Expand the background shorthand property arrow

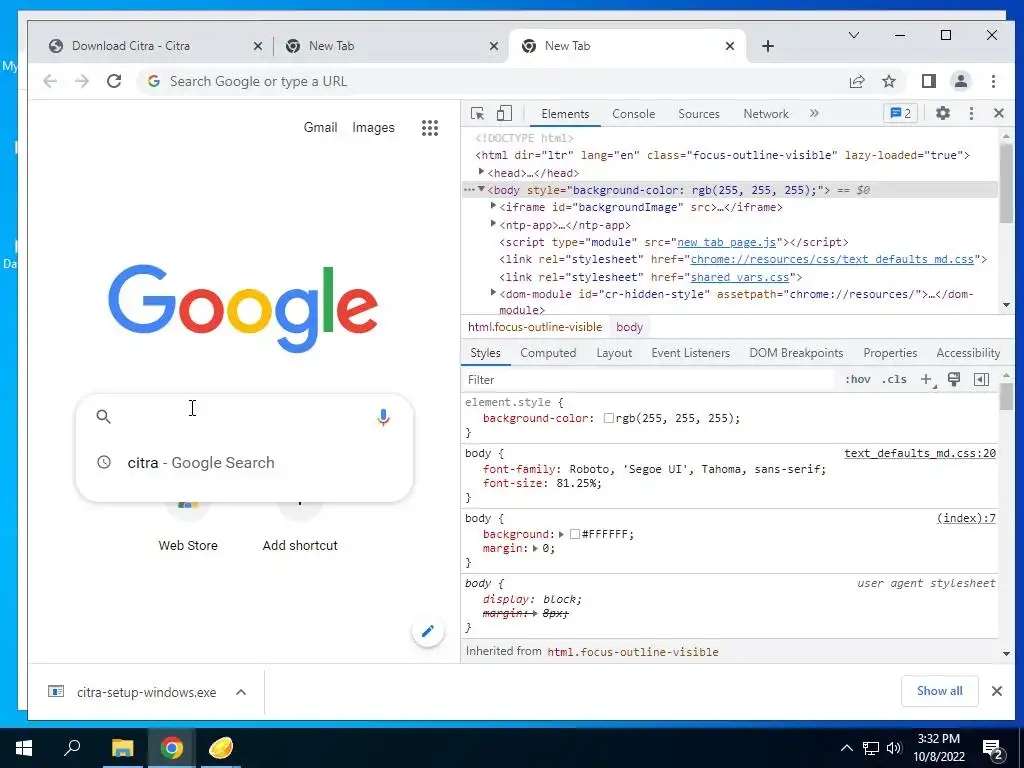click(x=561, y=534)
